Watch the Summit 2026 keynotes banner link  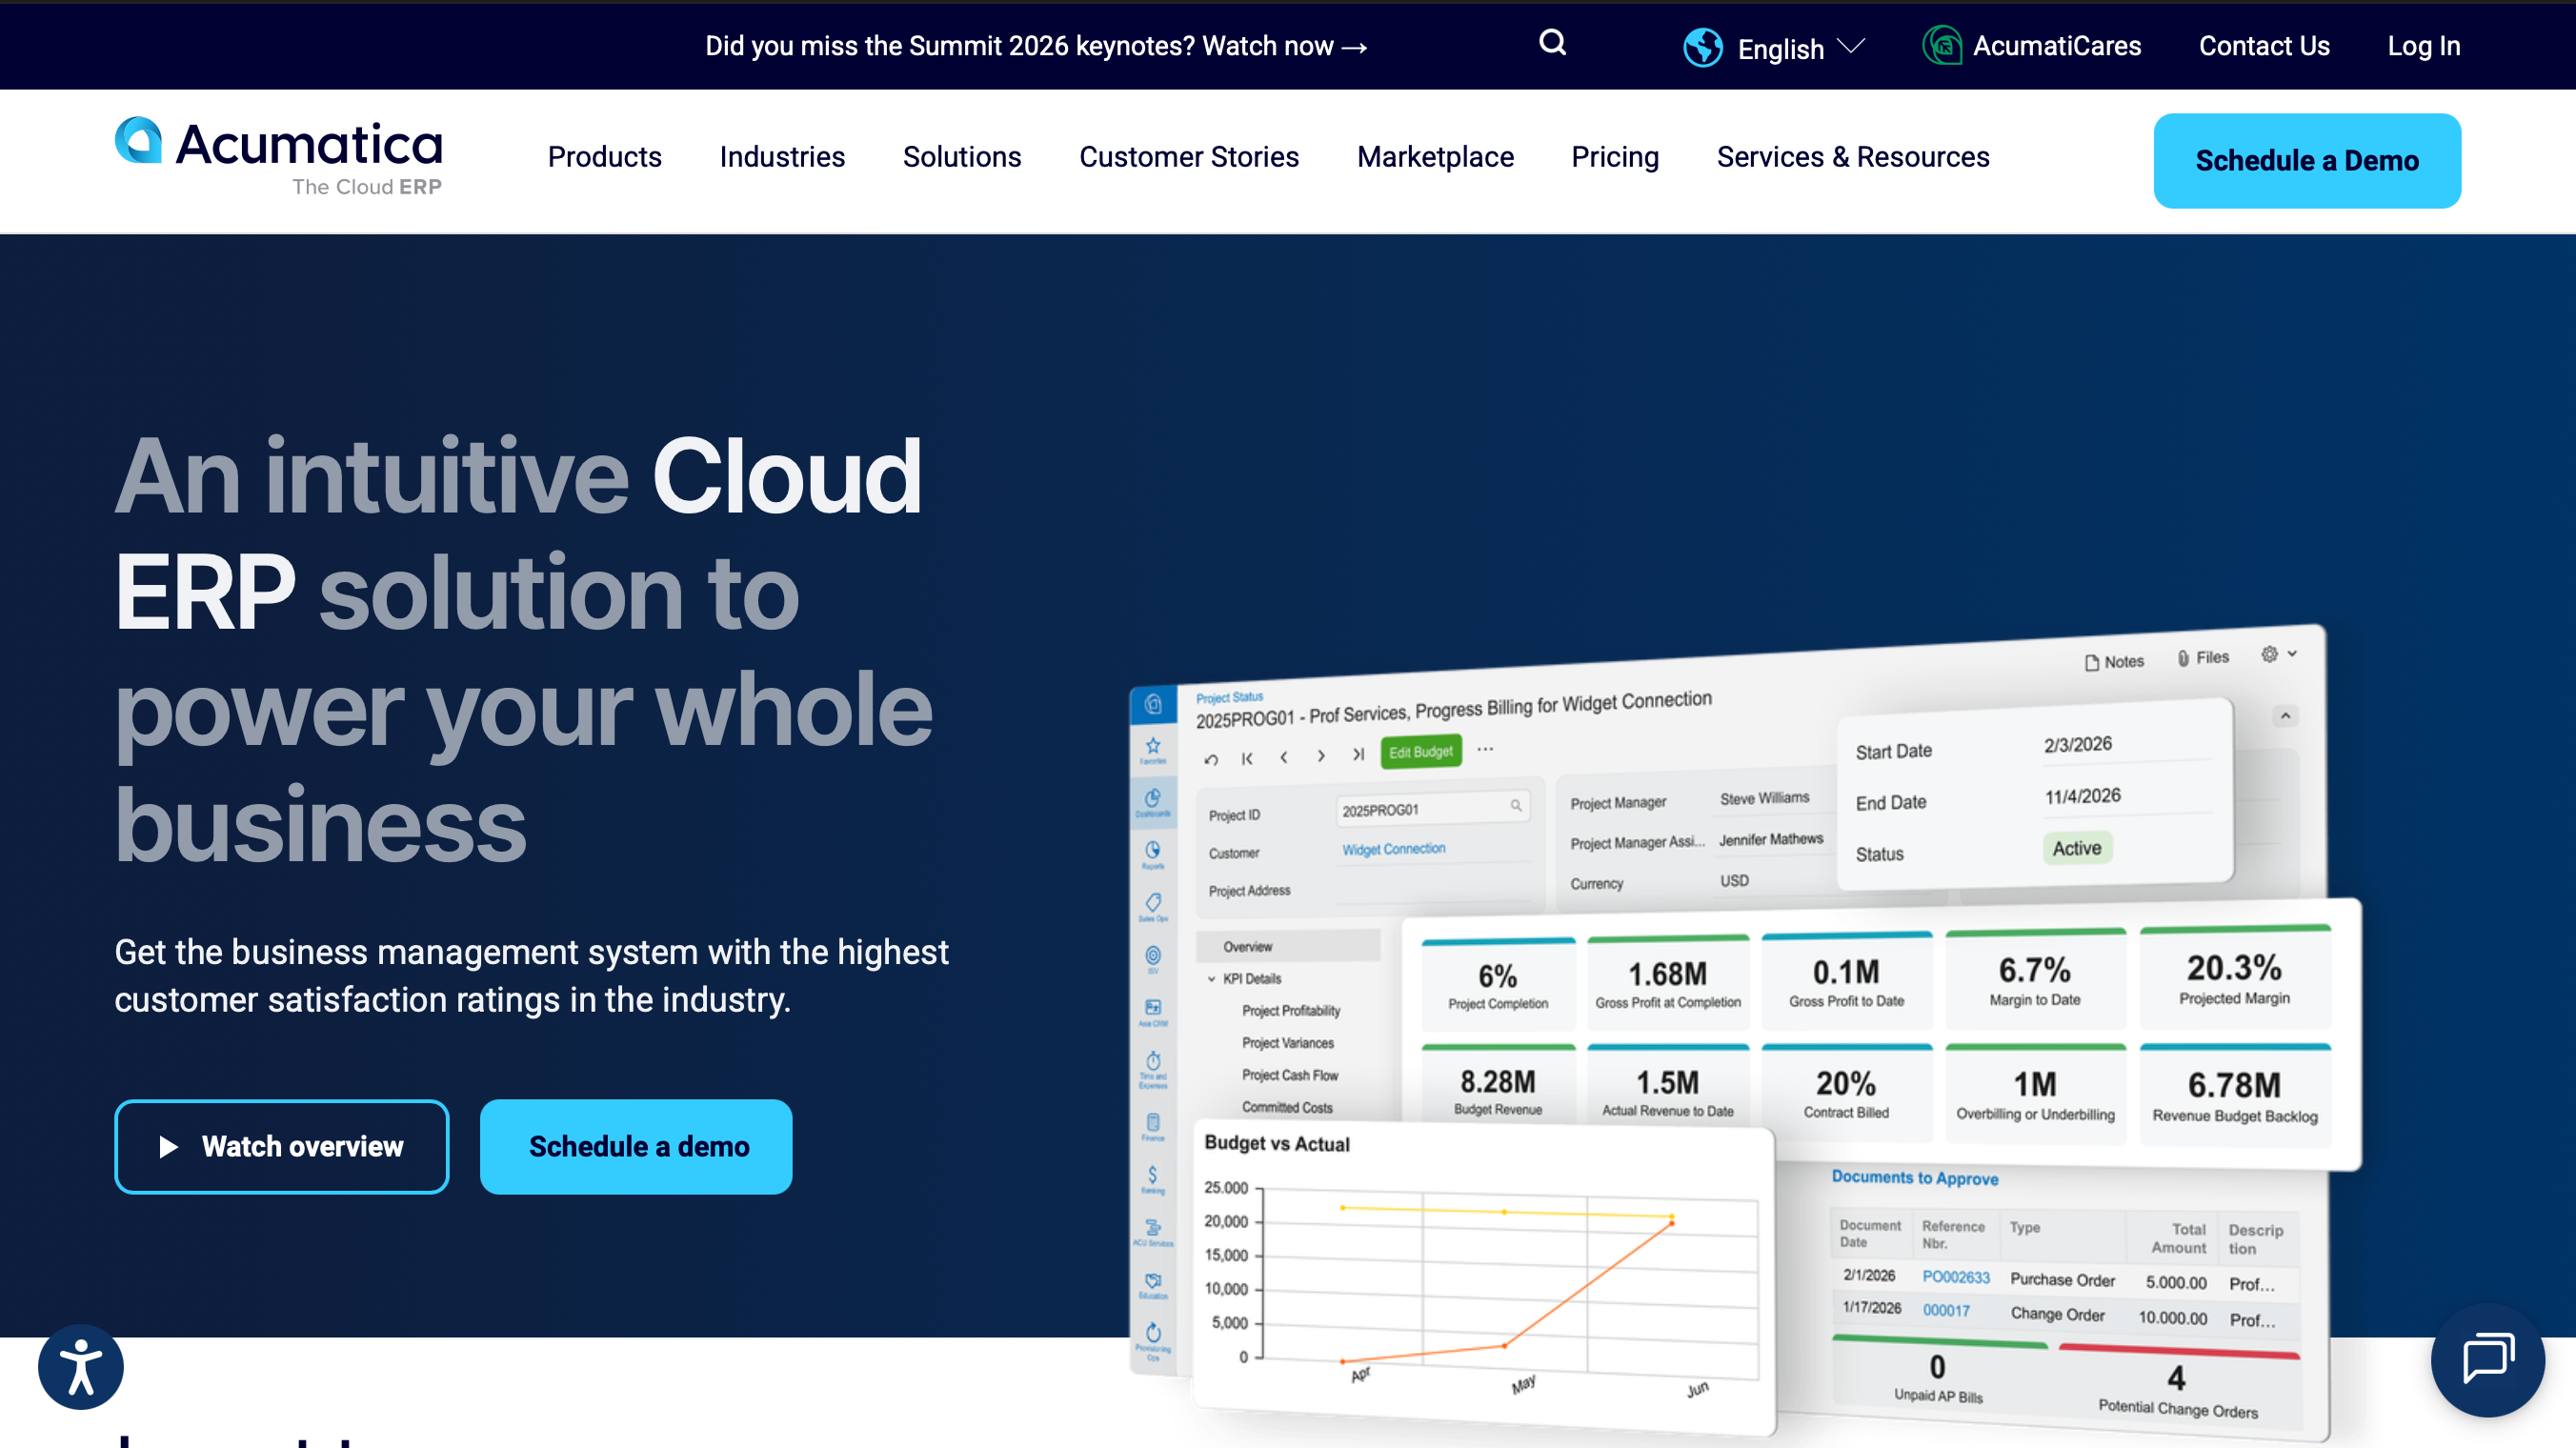click(x=1036, y=46)
